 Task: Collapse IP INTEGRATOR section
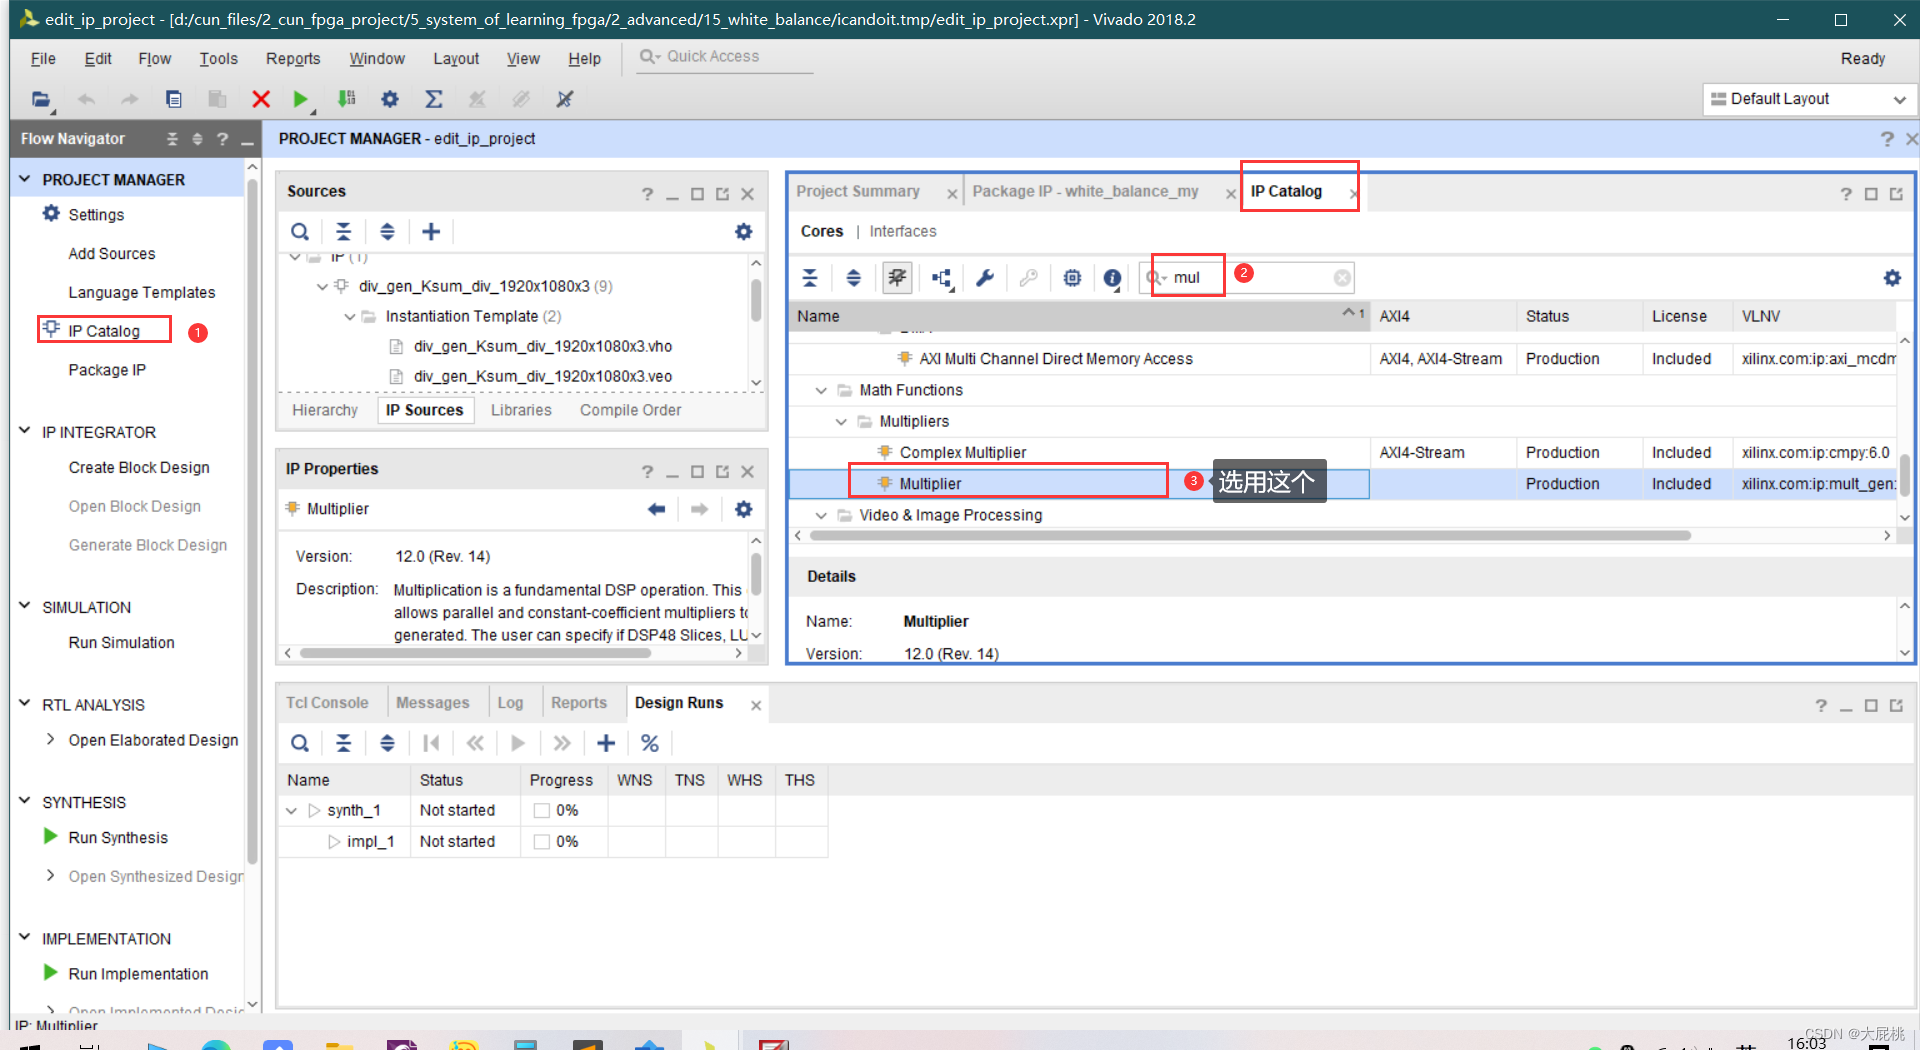tap(25, 431)
